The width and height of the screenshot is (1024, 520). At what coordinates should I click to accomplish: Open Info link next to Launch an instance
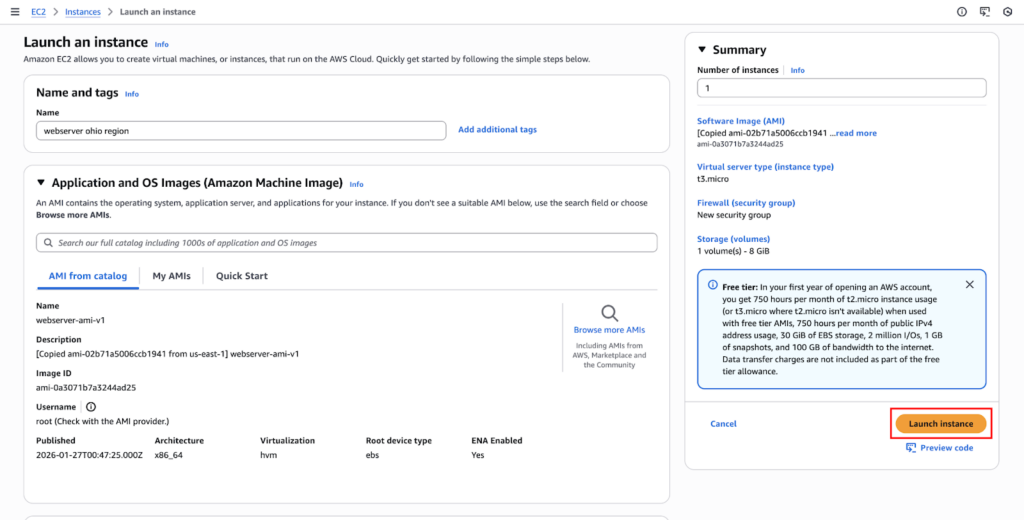[161, 44]
